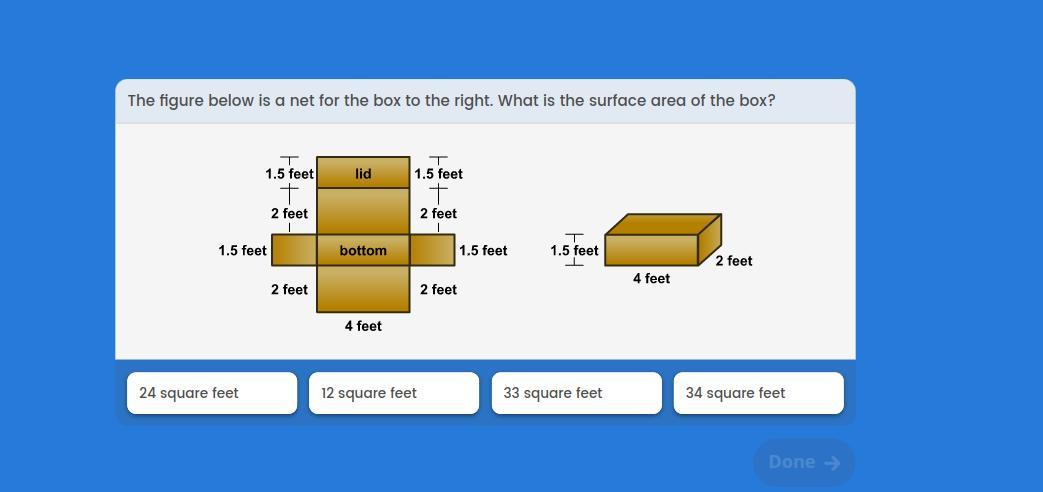Click the lowest panel of the net

[363, 289]
